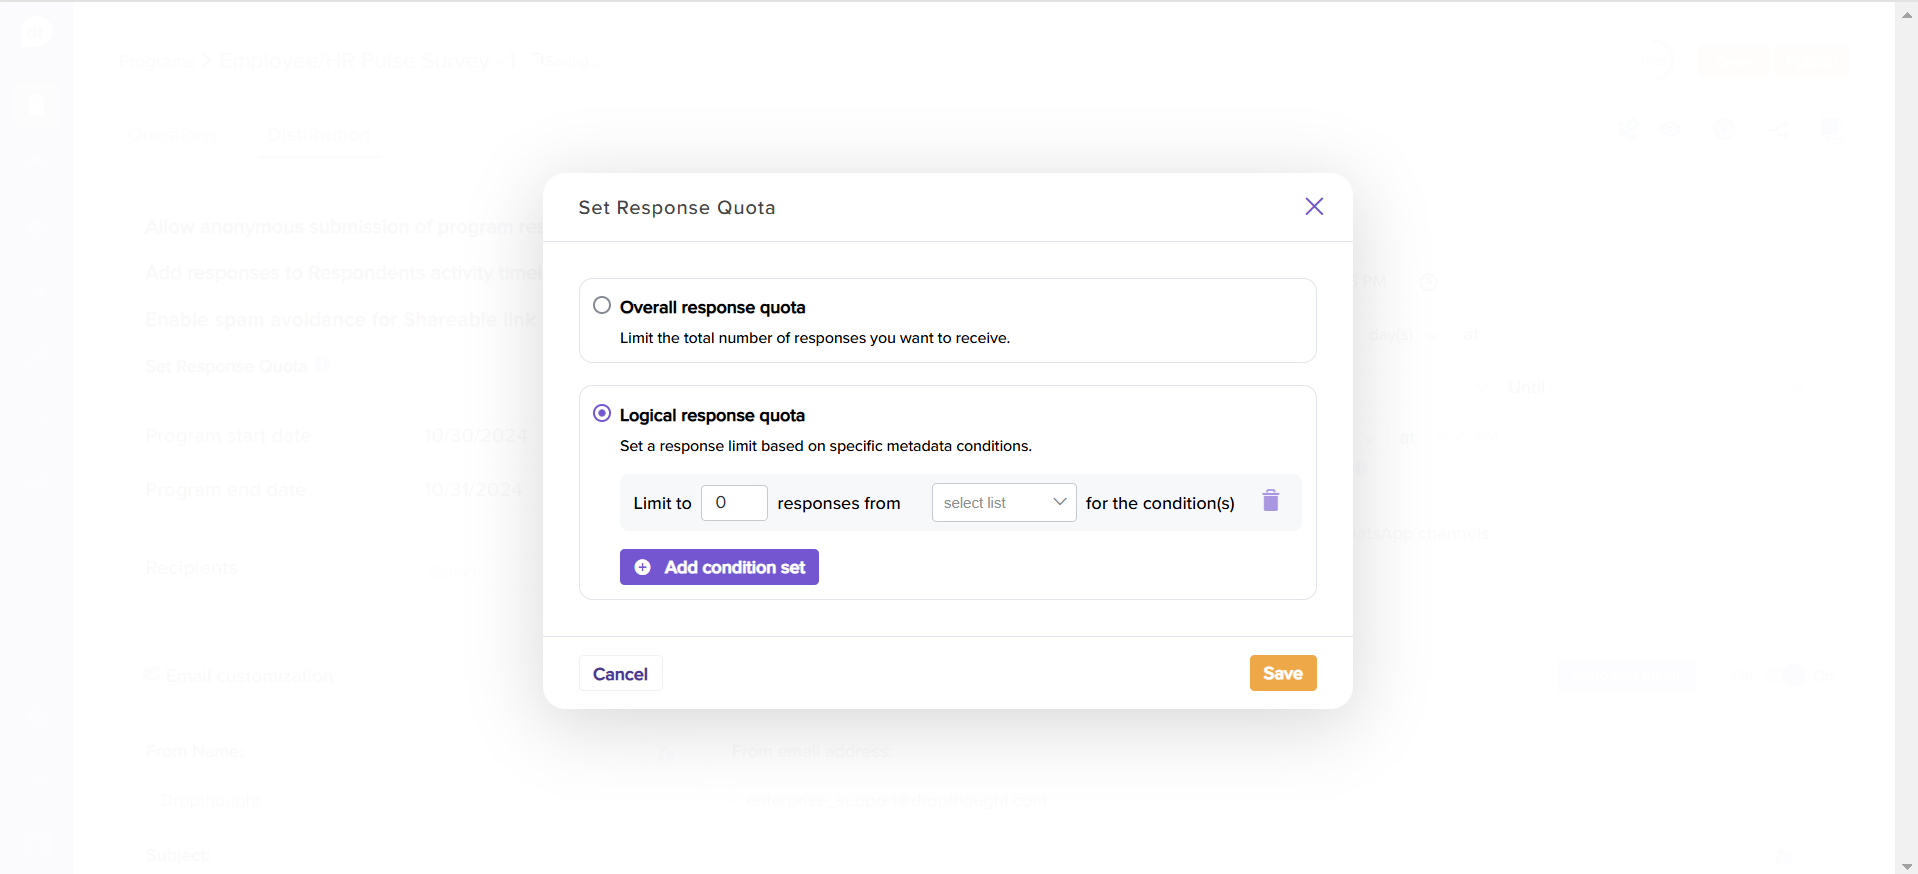Click info icon beside Set Response Quota label
Screen dimensions: 1918x874
click(x=322, y=365)
